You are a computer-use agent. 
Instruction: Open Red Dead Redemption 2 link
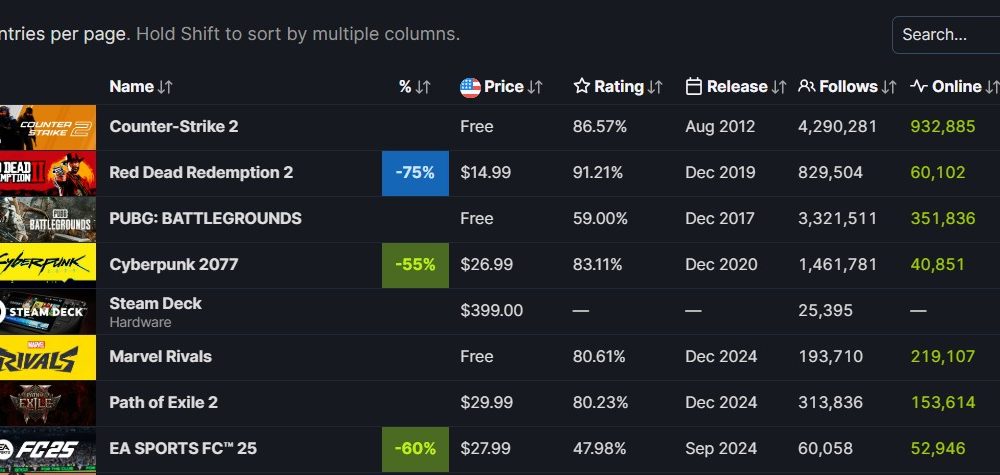click(x=201, y=172)
